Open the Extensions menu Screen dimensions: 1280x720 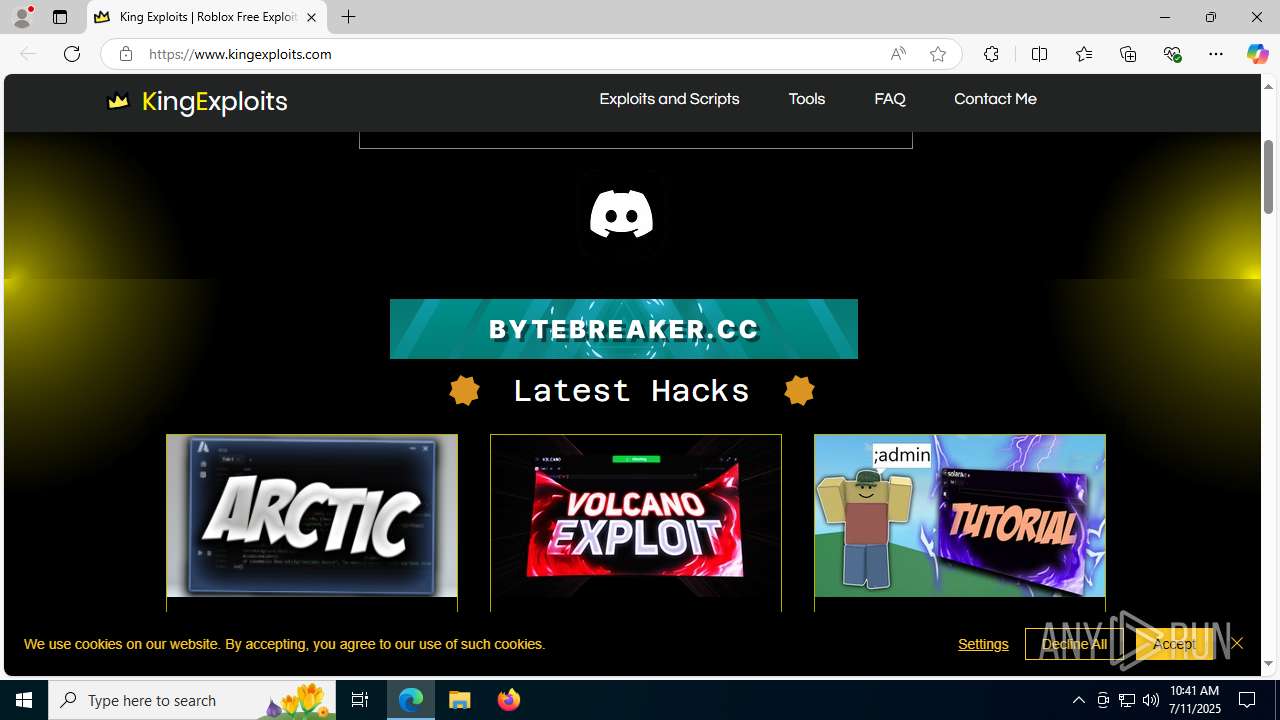(991, 54)
